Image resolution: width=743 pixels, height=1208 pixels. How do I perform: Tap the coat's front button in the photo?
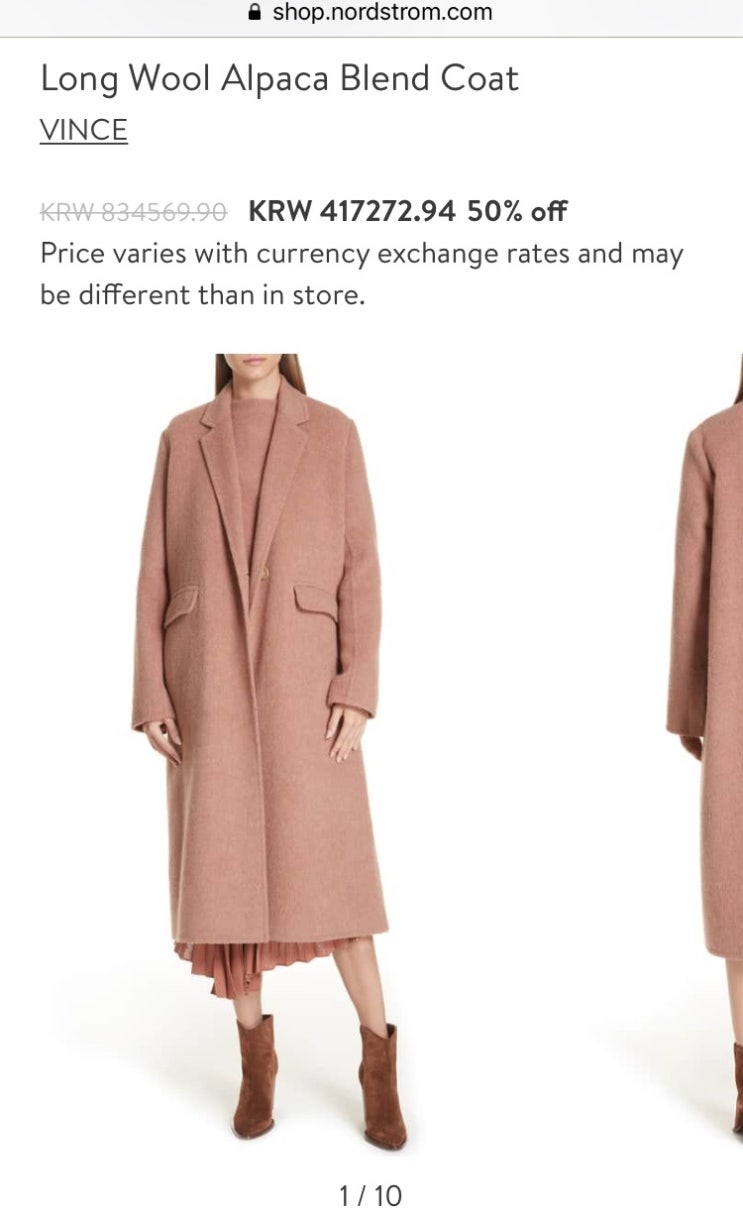tap(265, 572)
